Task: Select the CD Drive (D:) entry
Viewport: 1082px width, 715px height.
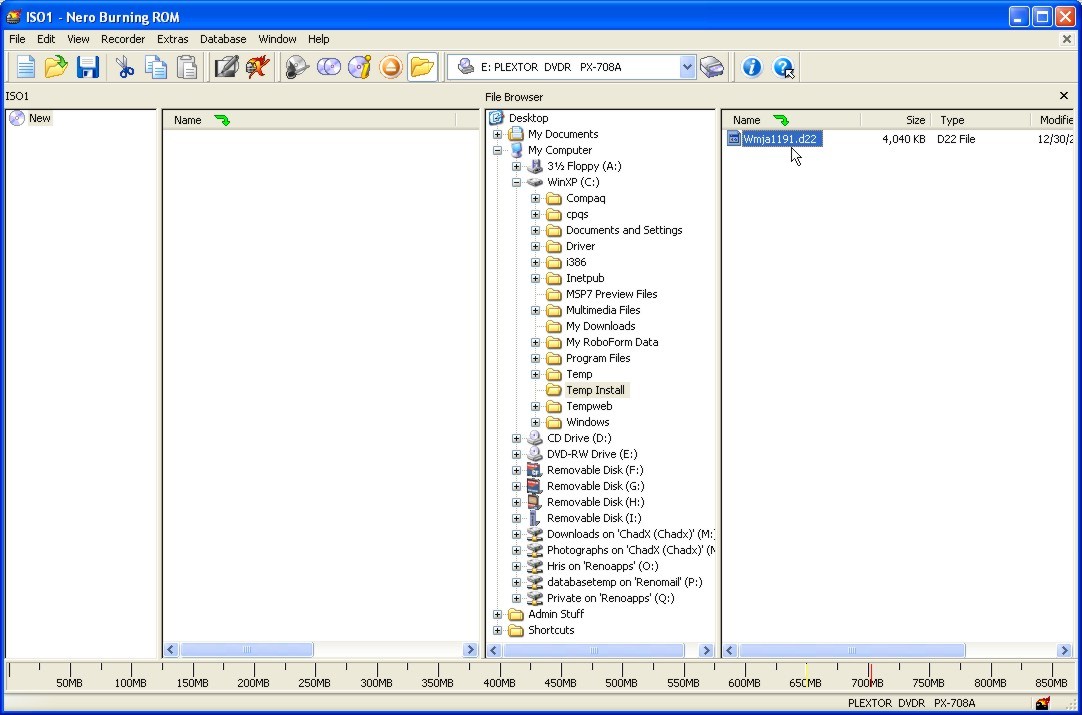Action: coord(579,438)
